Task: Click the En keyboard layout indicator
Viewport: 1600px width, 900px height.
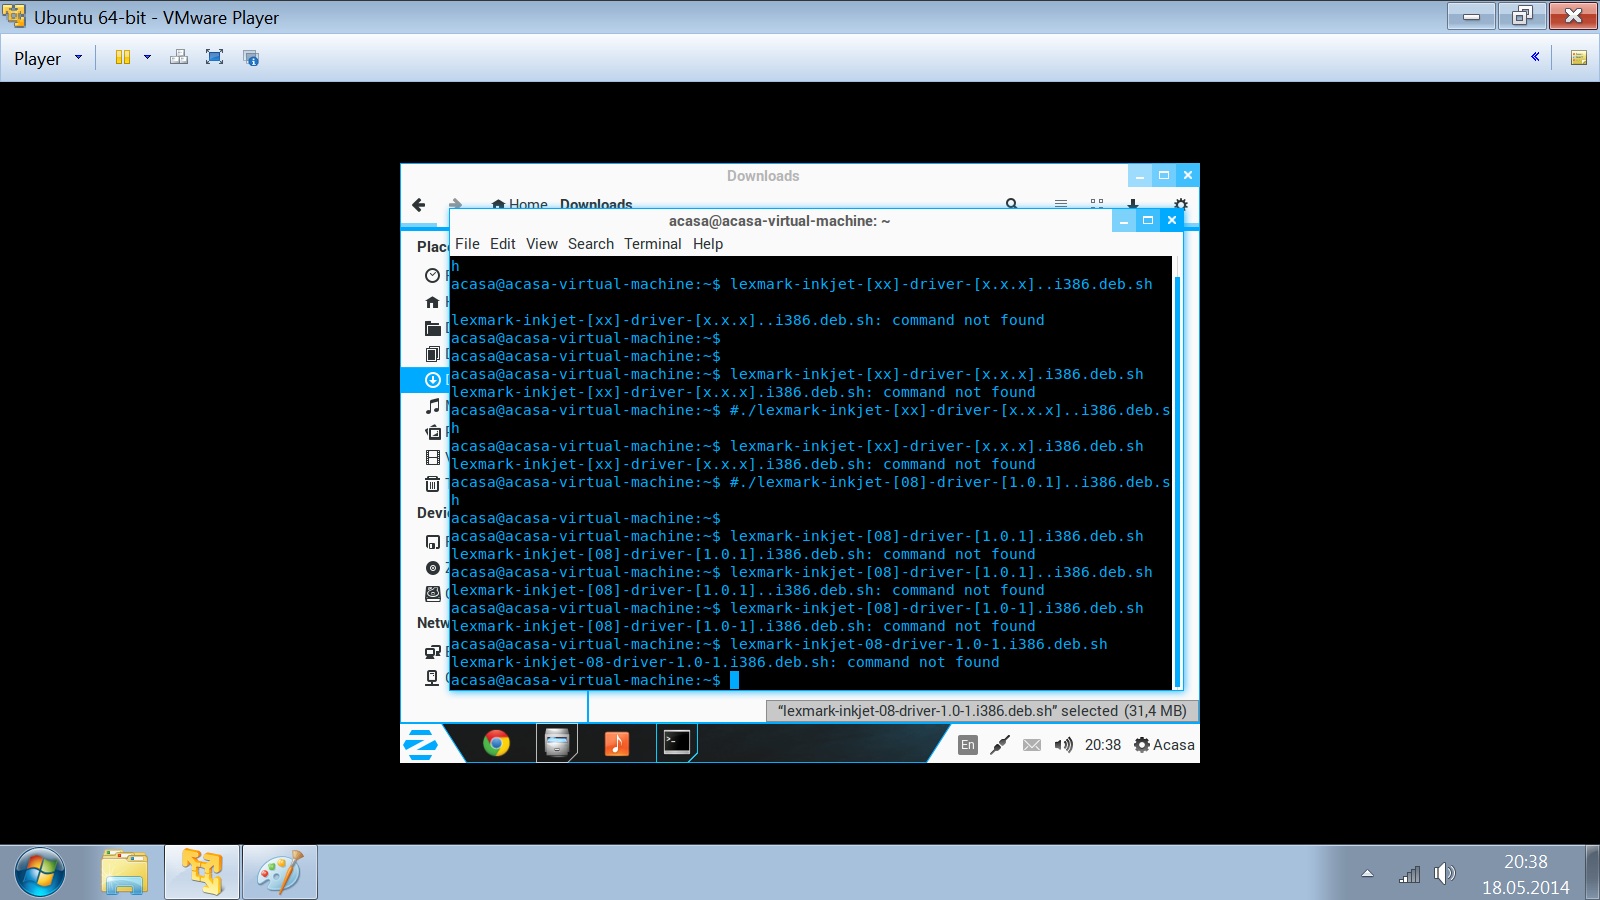Action: click(x=967, y=745)
